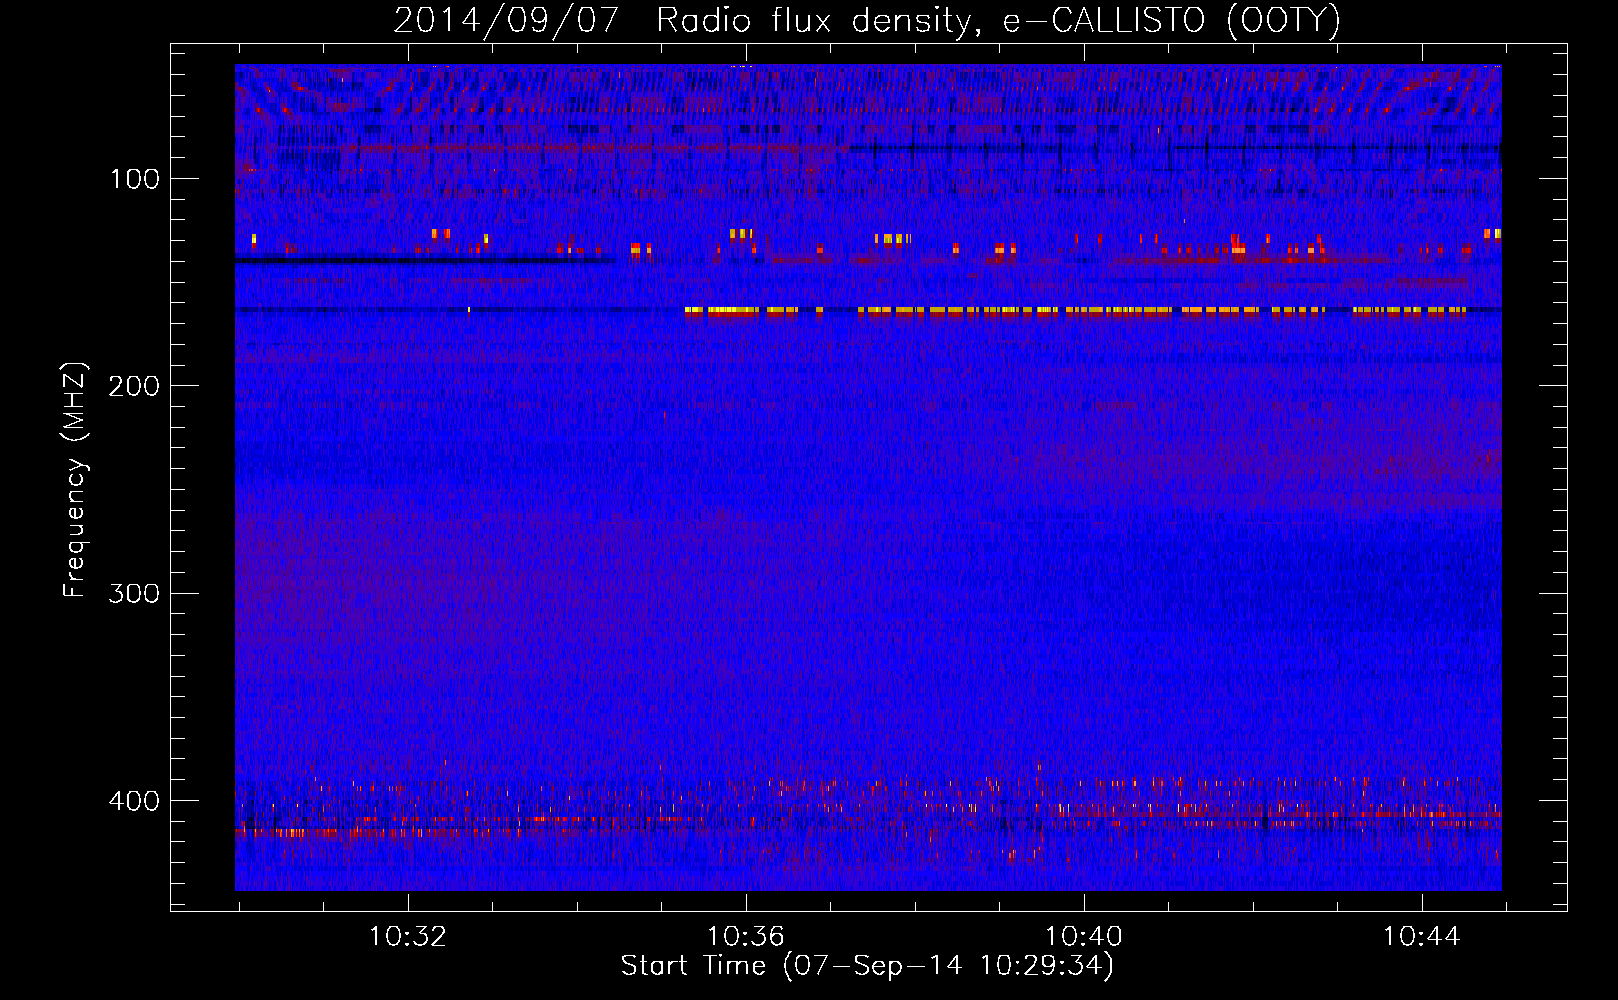Click the 300 MHz frequency tick label
The image size is (1618, 1000).
pos(135,594)
